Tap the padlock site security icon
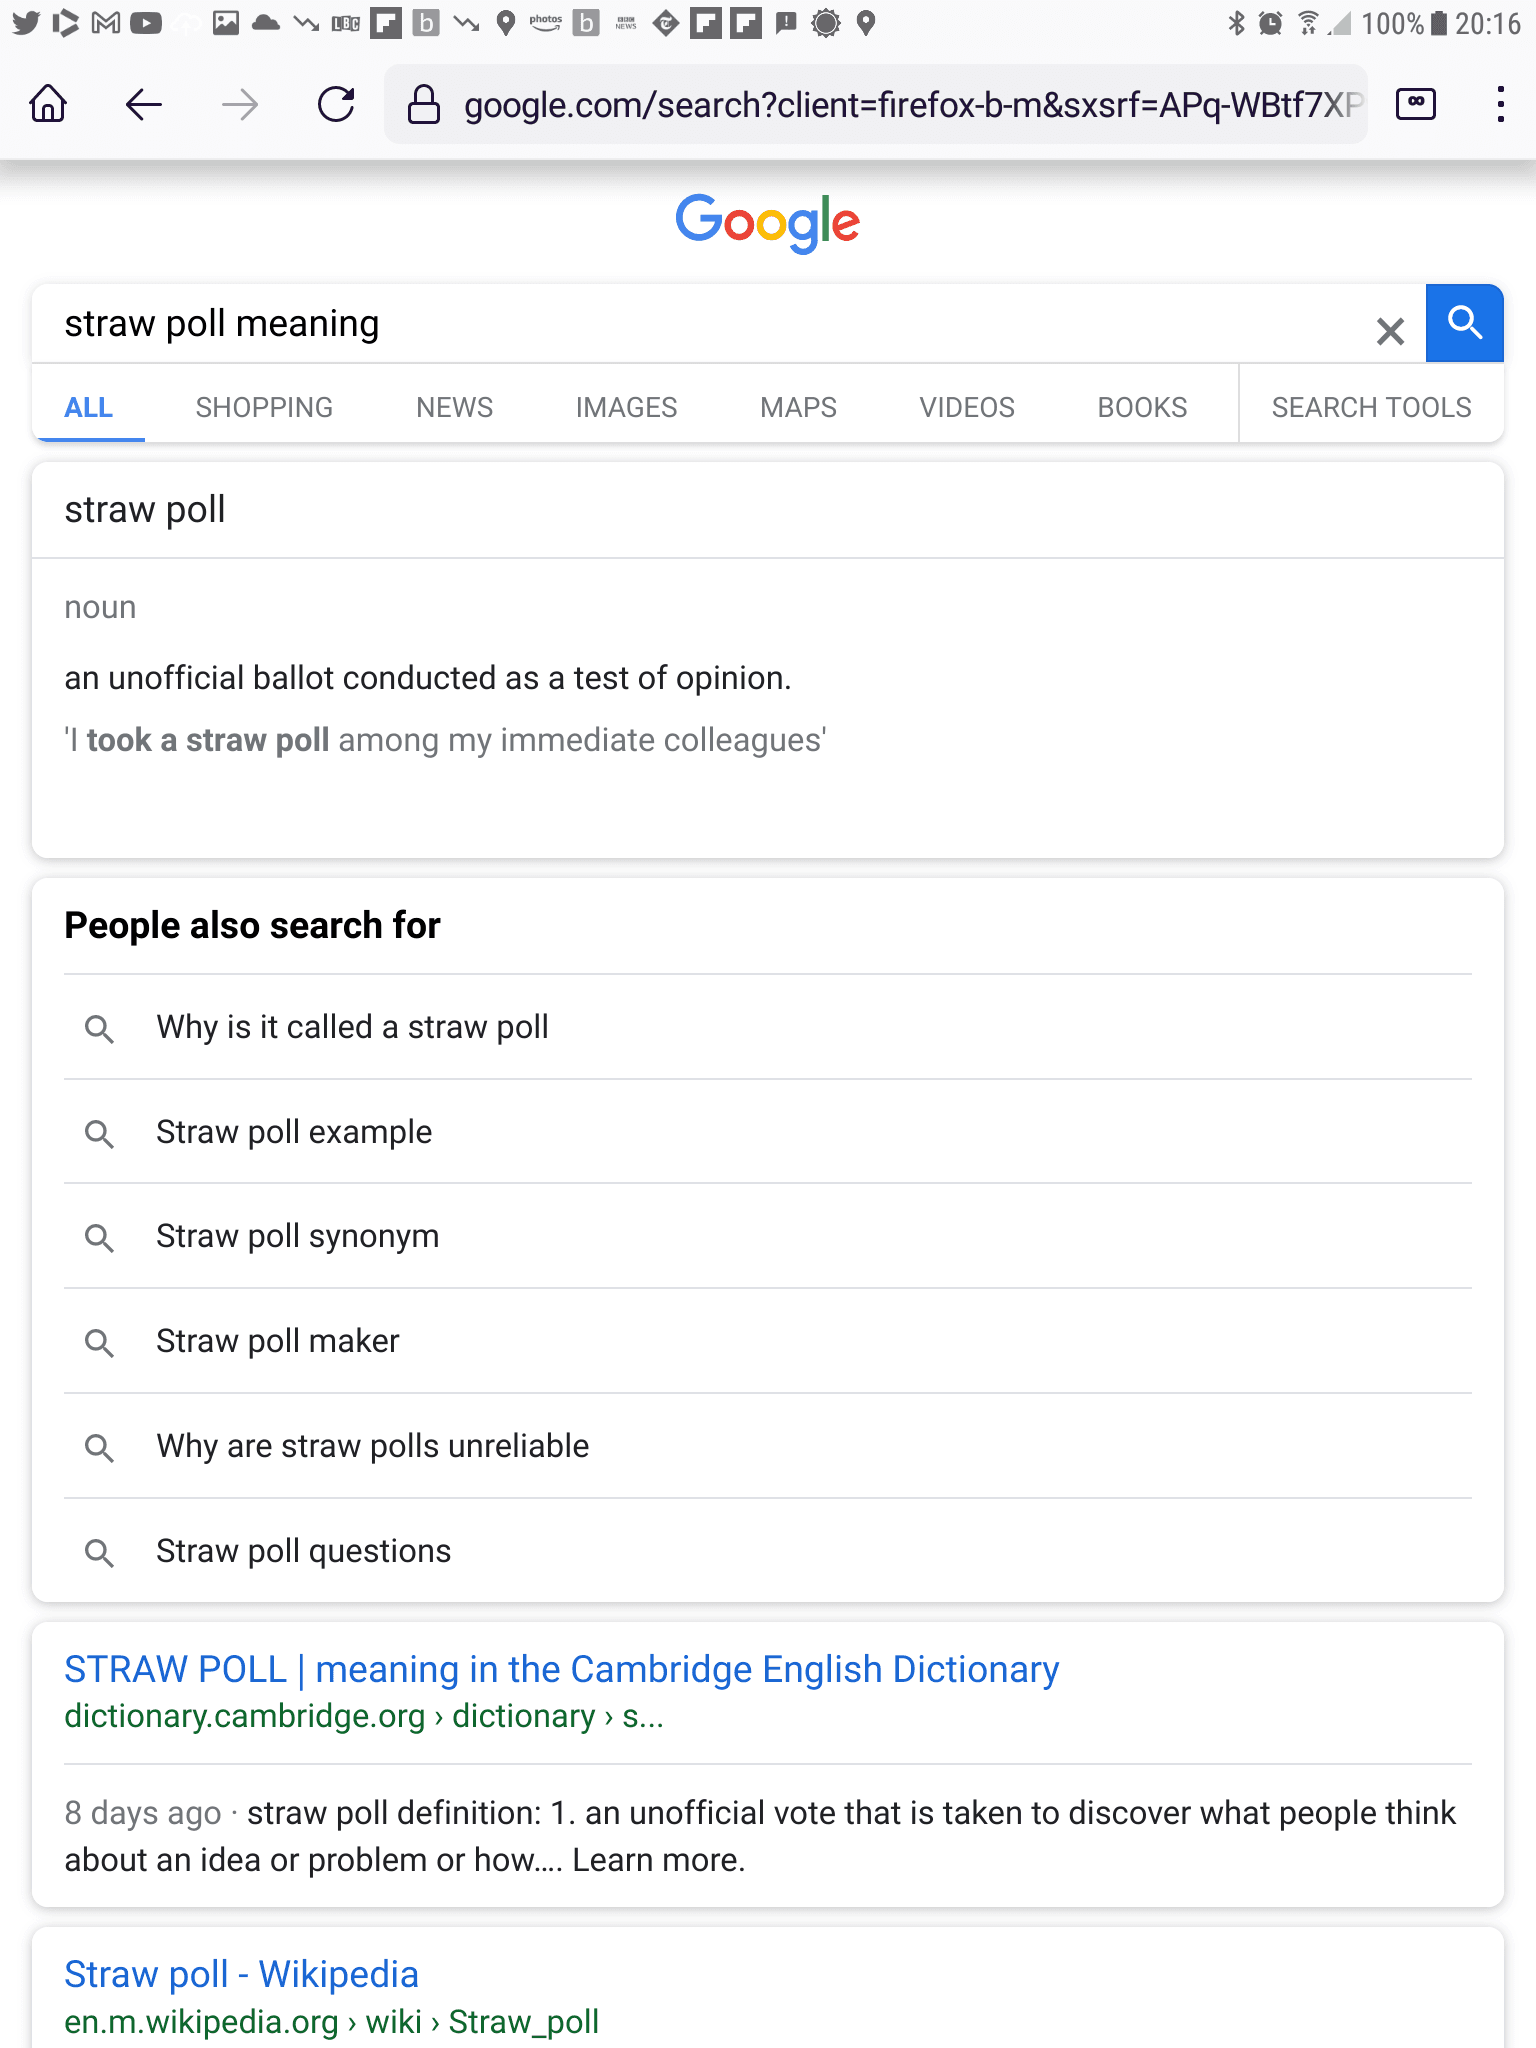 point(424,104)
